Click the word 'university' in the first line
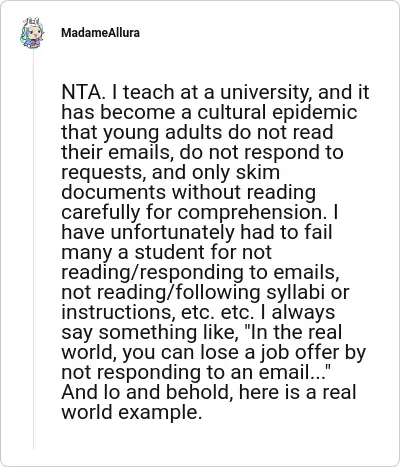This screenshot has height=467, width=400. 264,93
